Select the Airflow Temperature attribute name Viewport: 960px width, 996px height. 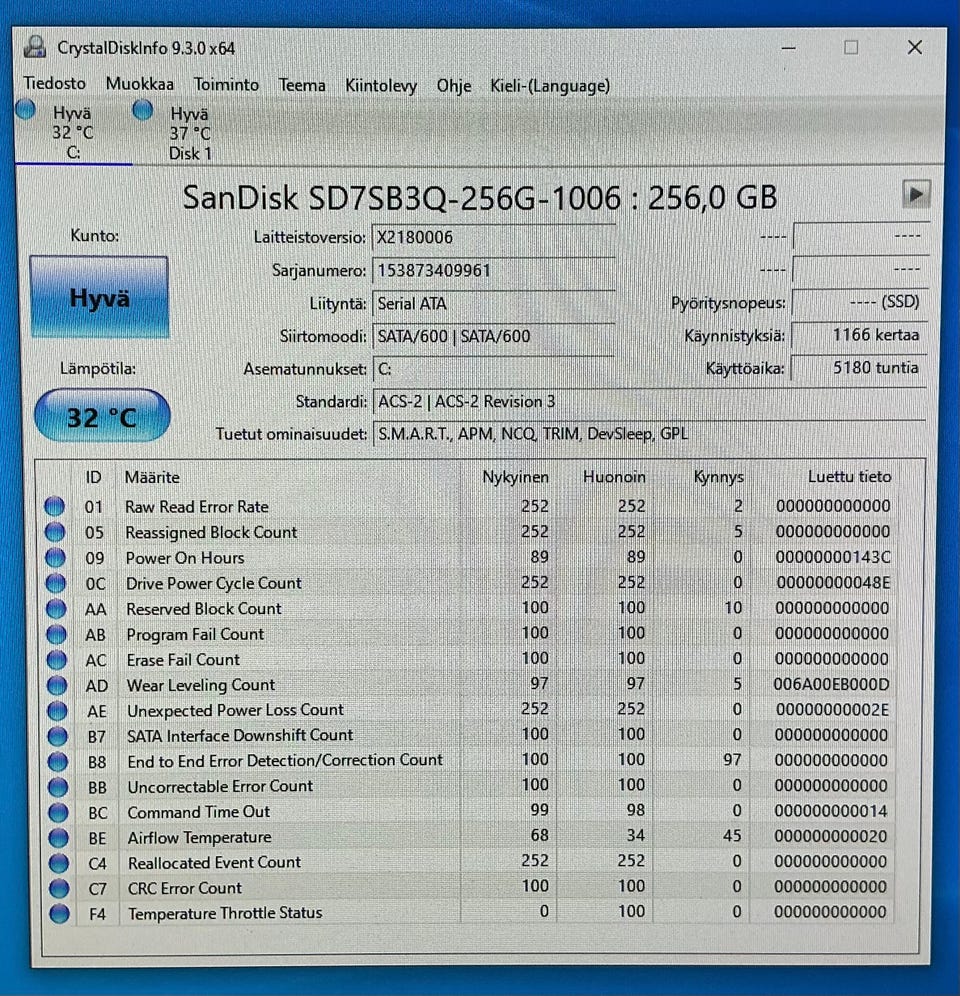[x=199, y=838]
